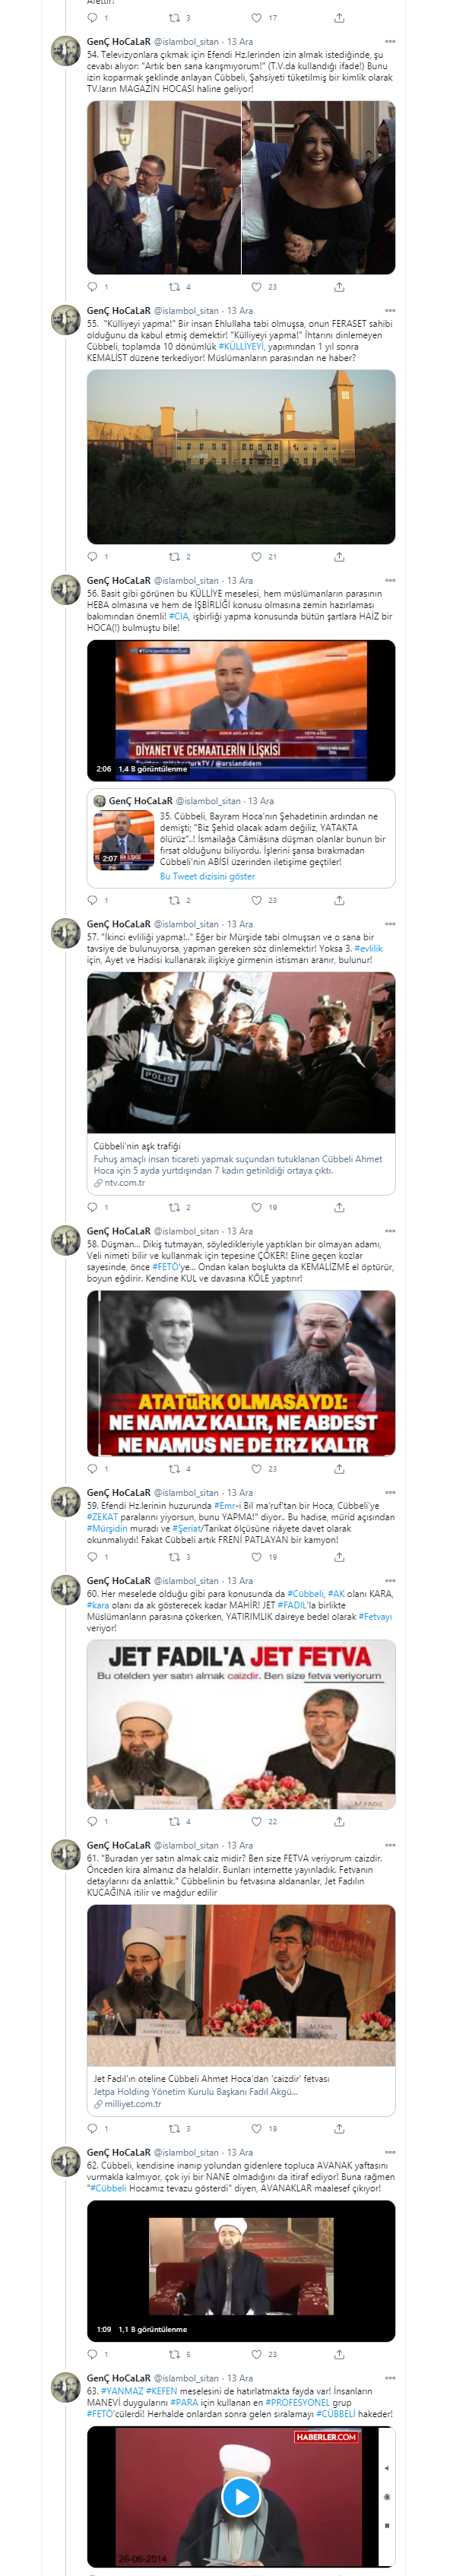Open the #FETVA hashtag in tweet 60
Screen dimensions: 450x2576
(x=376, y=1616)
